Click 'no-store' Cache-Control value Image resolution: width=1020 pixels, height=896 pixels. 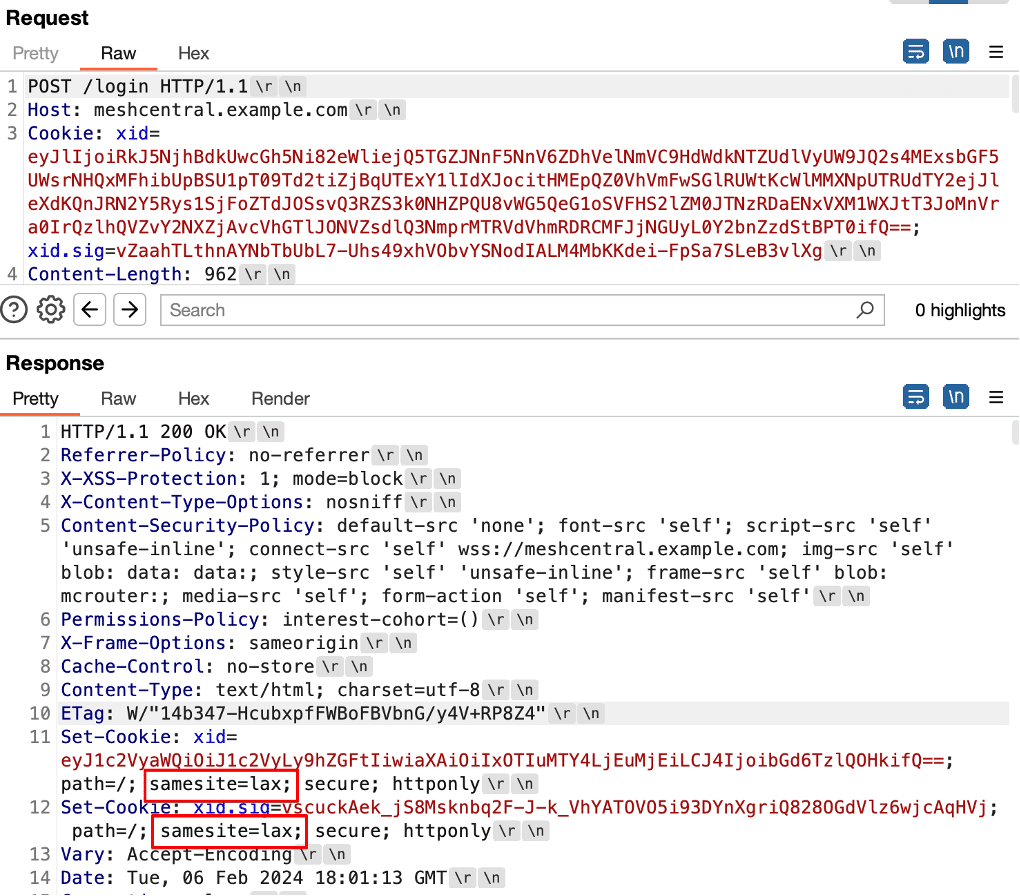(x=271, y=666)
